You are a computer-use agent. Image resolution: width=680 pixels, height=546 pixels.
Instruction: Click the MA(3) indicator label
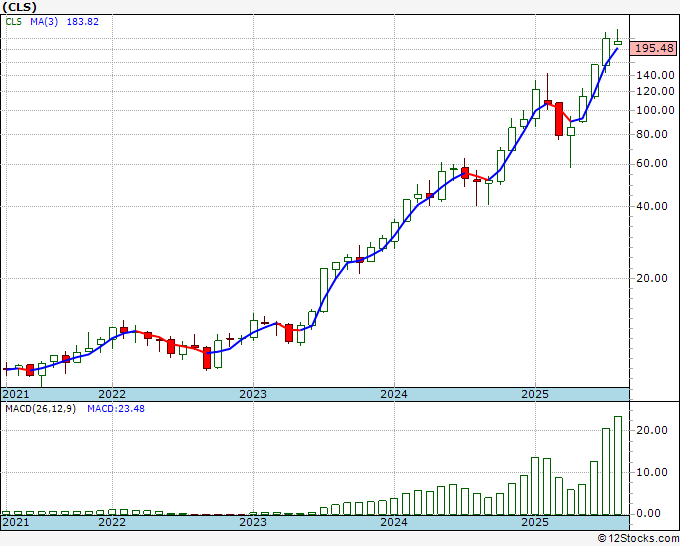[x=44, y=21]
